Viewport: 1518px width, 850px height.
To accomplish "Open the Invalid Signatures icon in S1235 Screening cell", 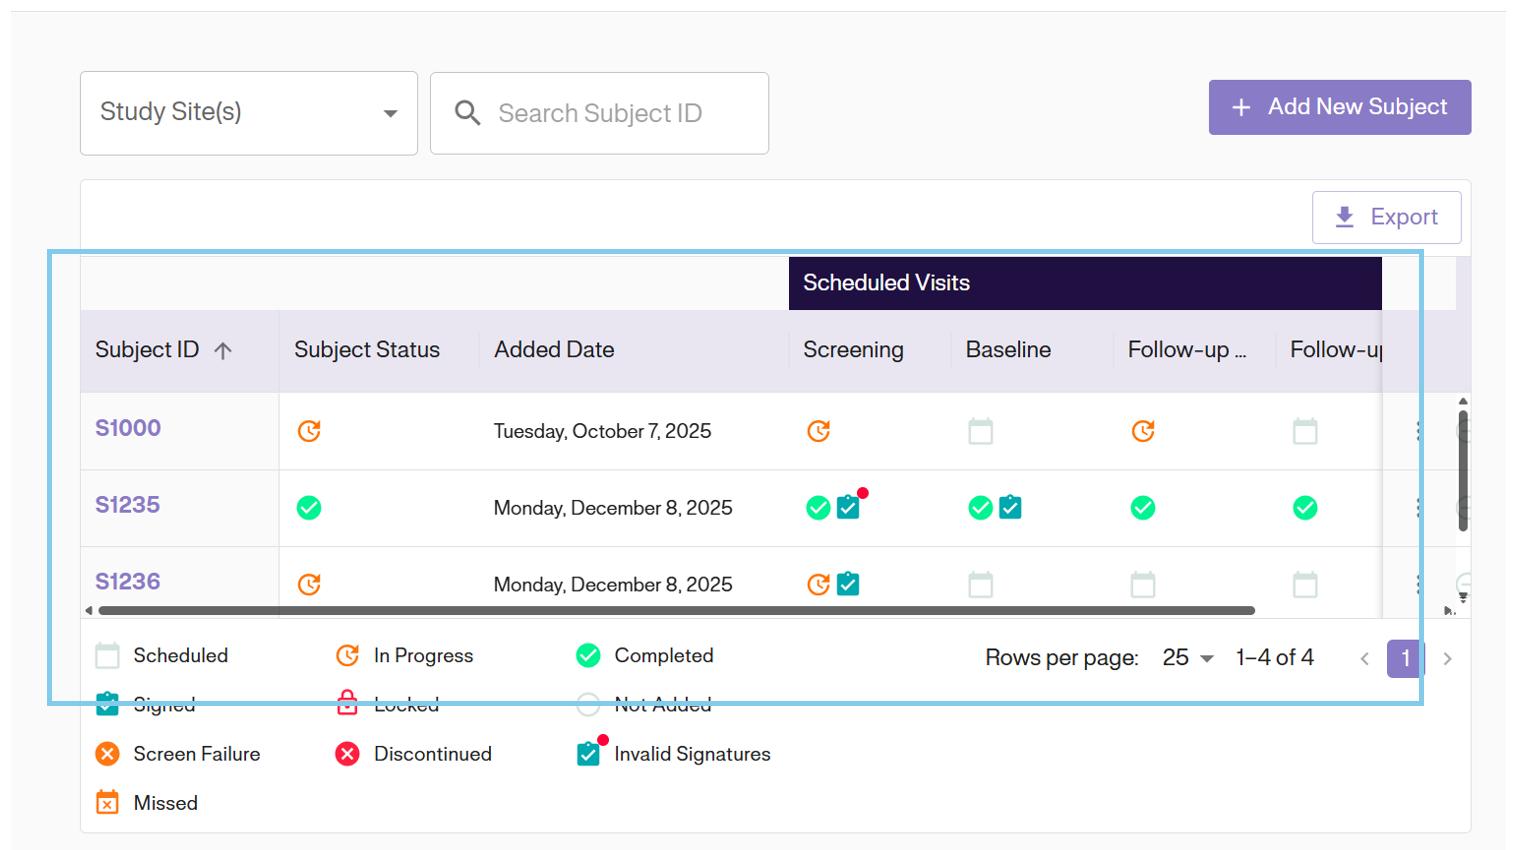I will pos(849,508).
